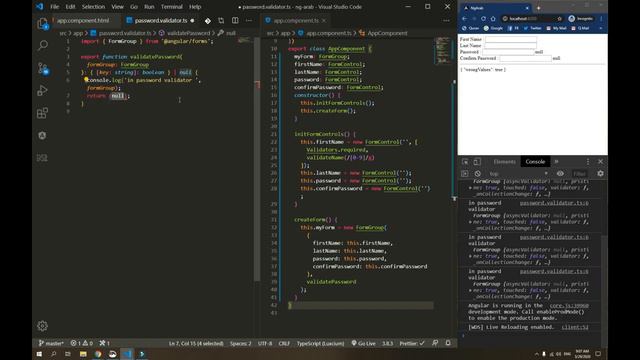Open the Search view in the activity bar
640x360 pixels.
tap(42, 45)
